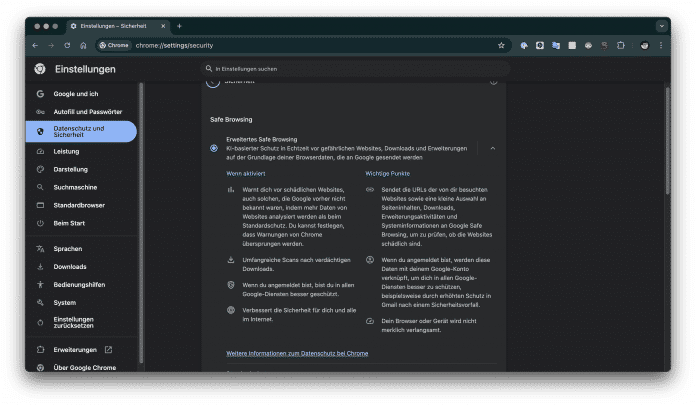Image resolution: width=696 pixels, height=405 pixels.
Task: Click the speedometer icon beside Dein Browser oder Gerät
Action: (370, 321)
